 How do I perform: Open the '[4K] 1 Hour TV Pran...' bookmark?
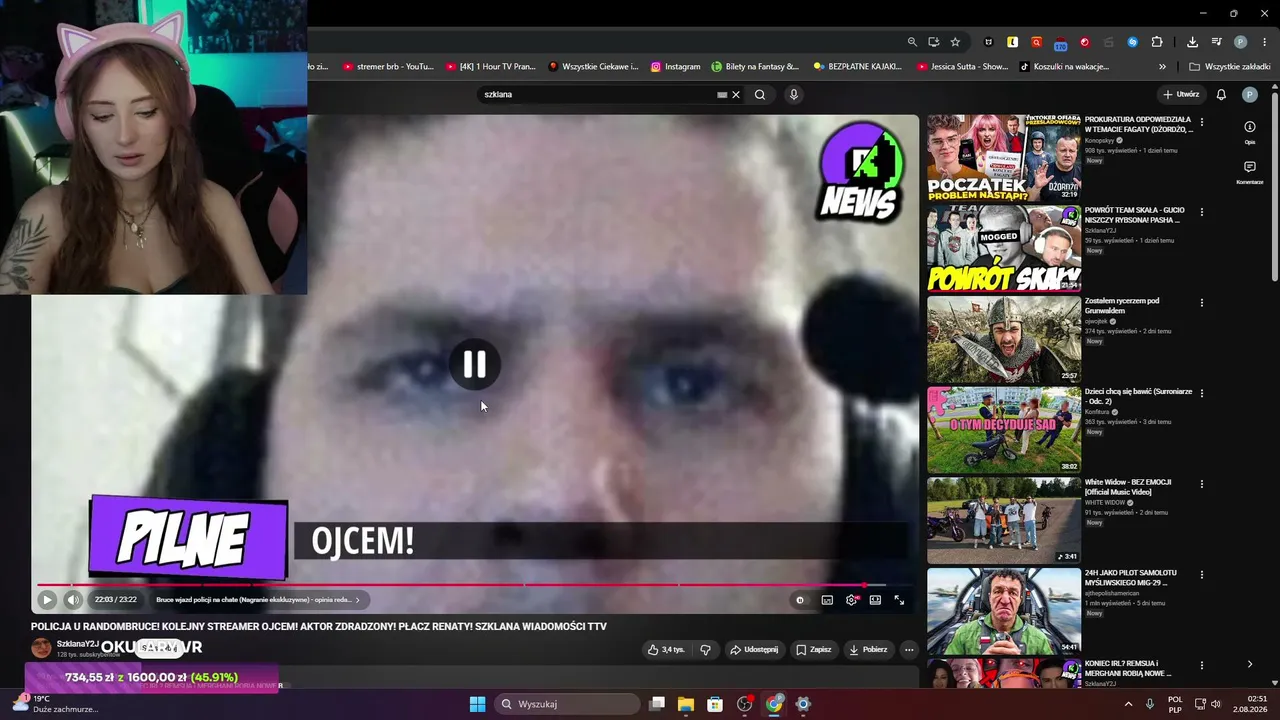[x=492, y=67]
